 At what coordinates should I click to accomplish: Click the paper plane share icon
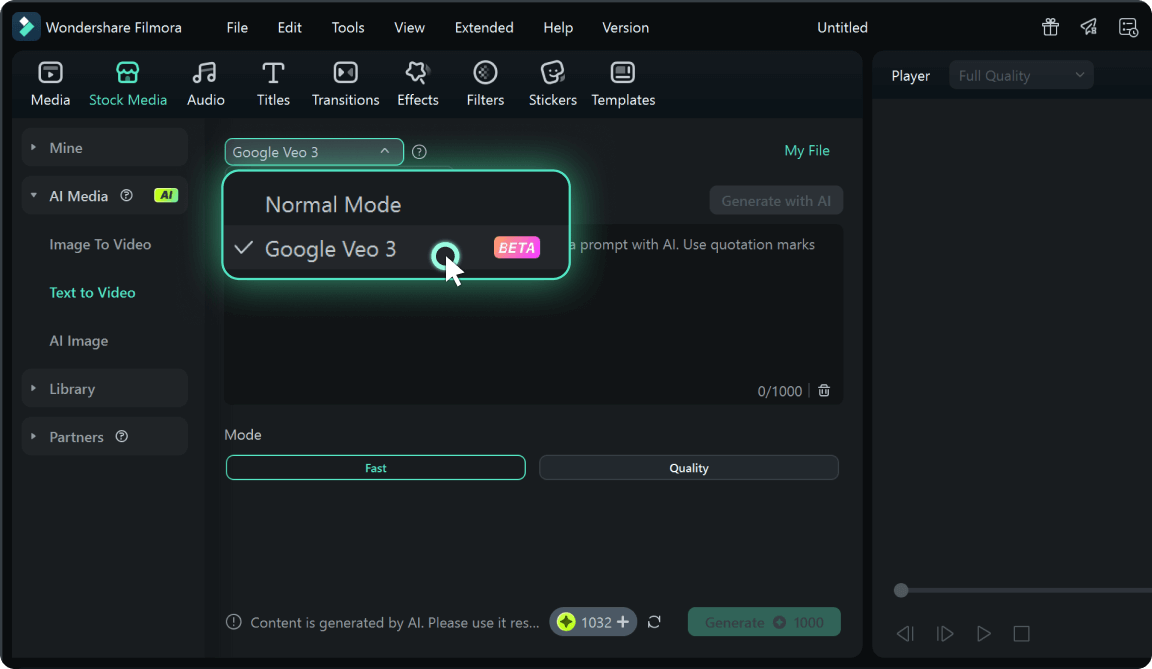[1089, 27]
